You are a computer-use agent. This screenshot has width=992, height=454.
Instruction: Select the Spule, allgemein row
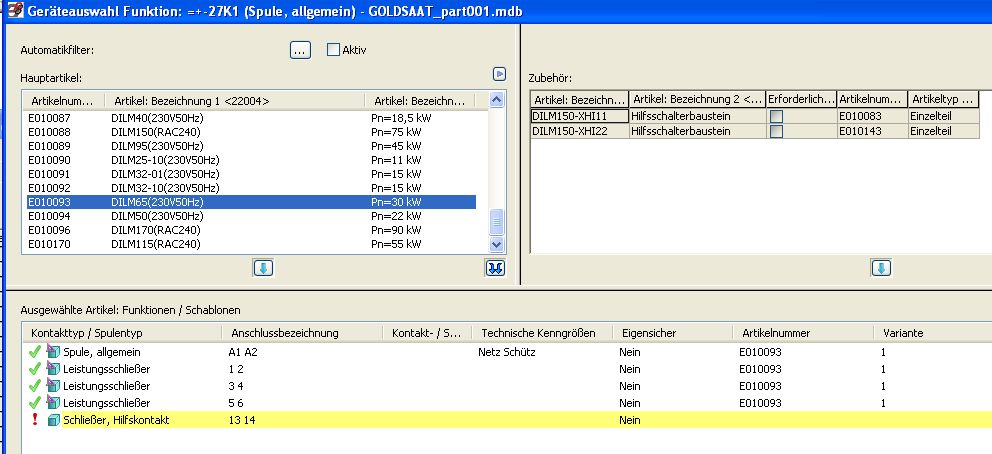(506, 352)
